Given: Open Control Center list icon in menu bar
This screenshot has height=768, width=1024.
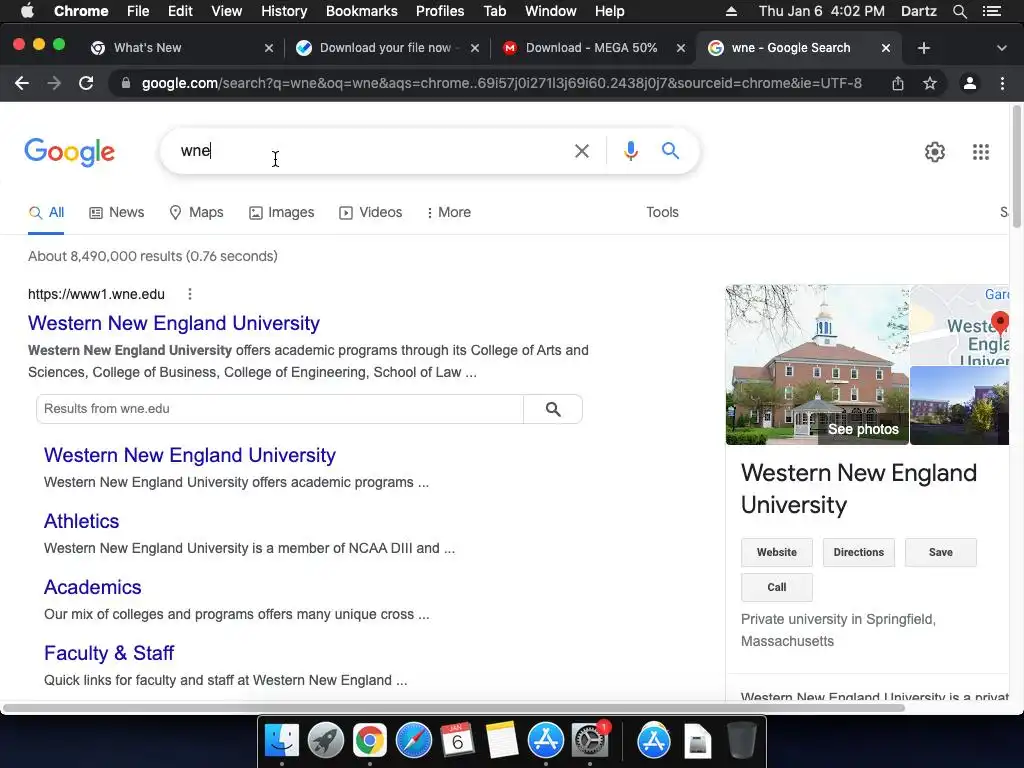Looking at the screenshot, I should coord(991,11).
